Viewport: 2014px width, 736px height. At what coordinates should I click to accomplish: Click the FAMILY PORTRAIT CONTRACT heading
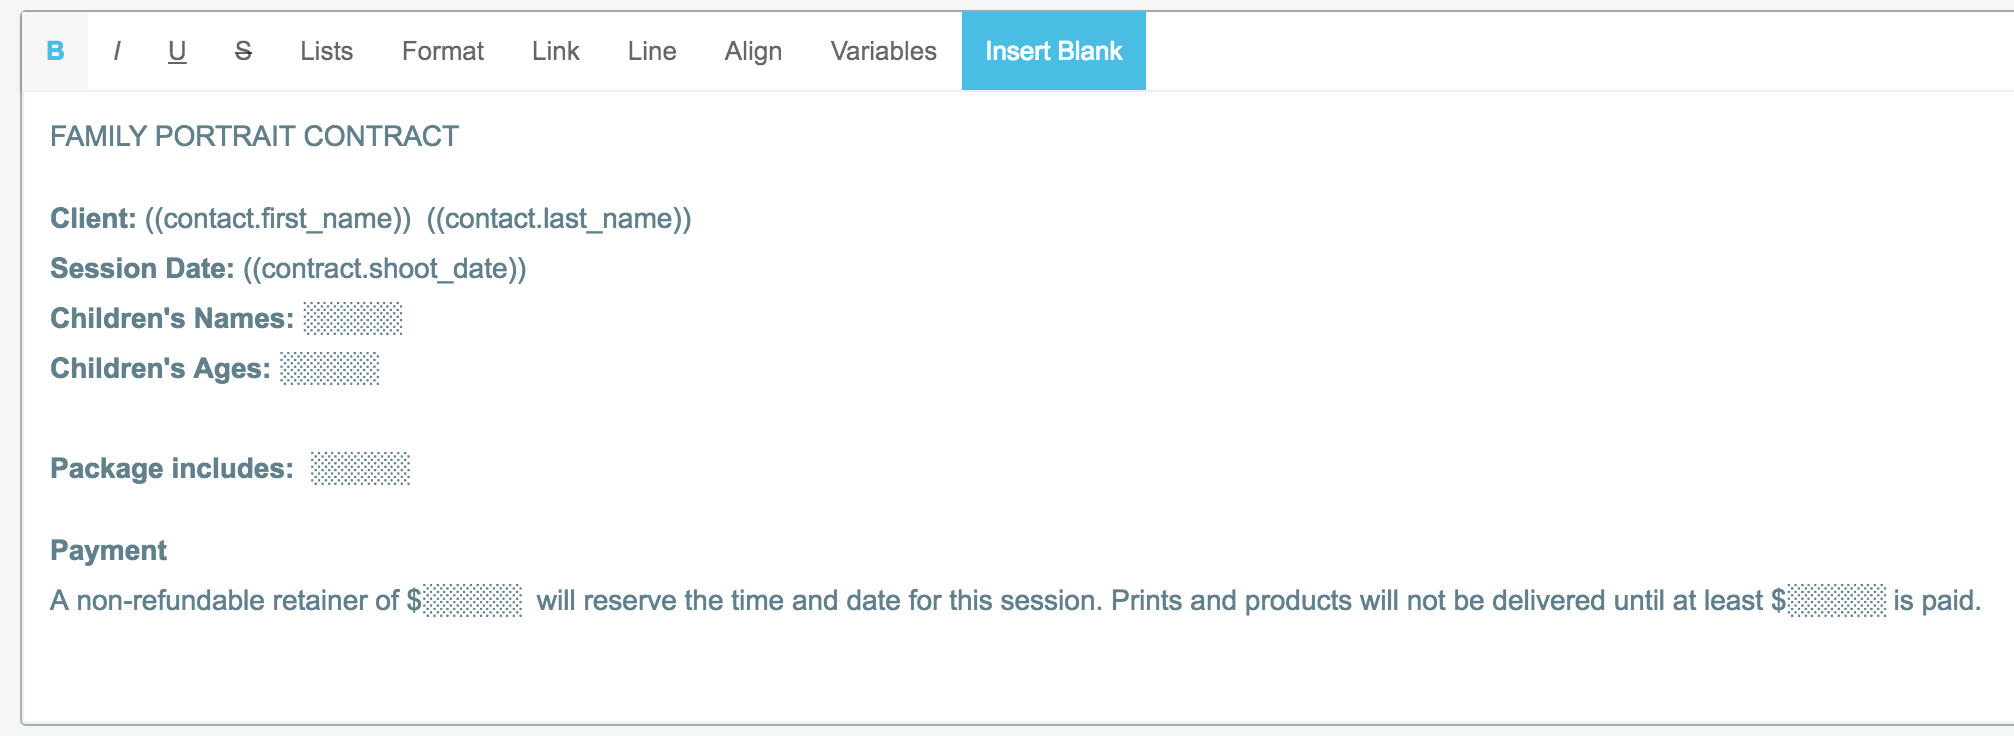pos(254,136)
